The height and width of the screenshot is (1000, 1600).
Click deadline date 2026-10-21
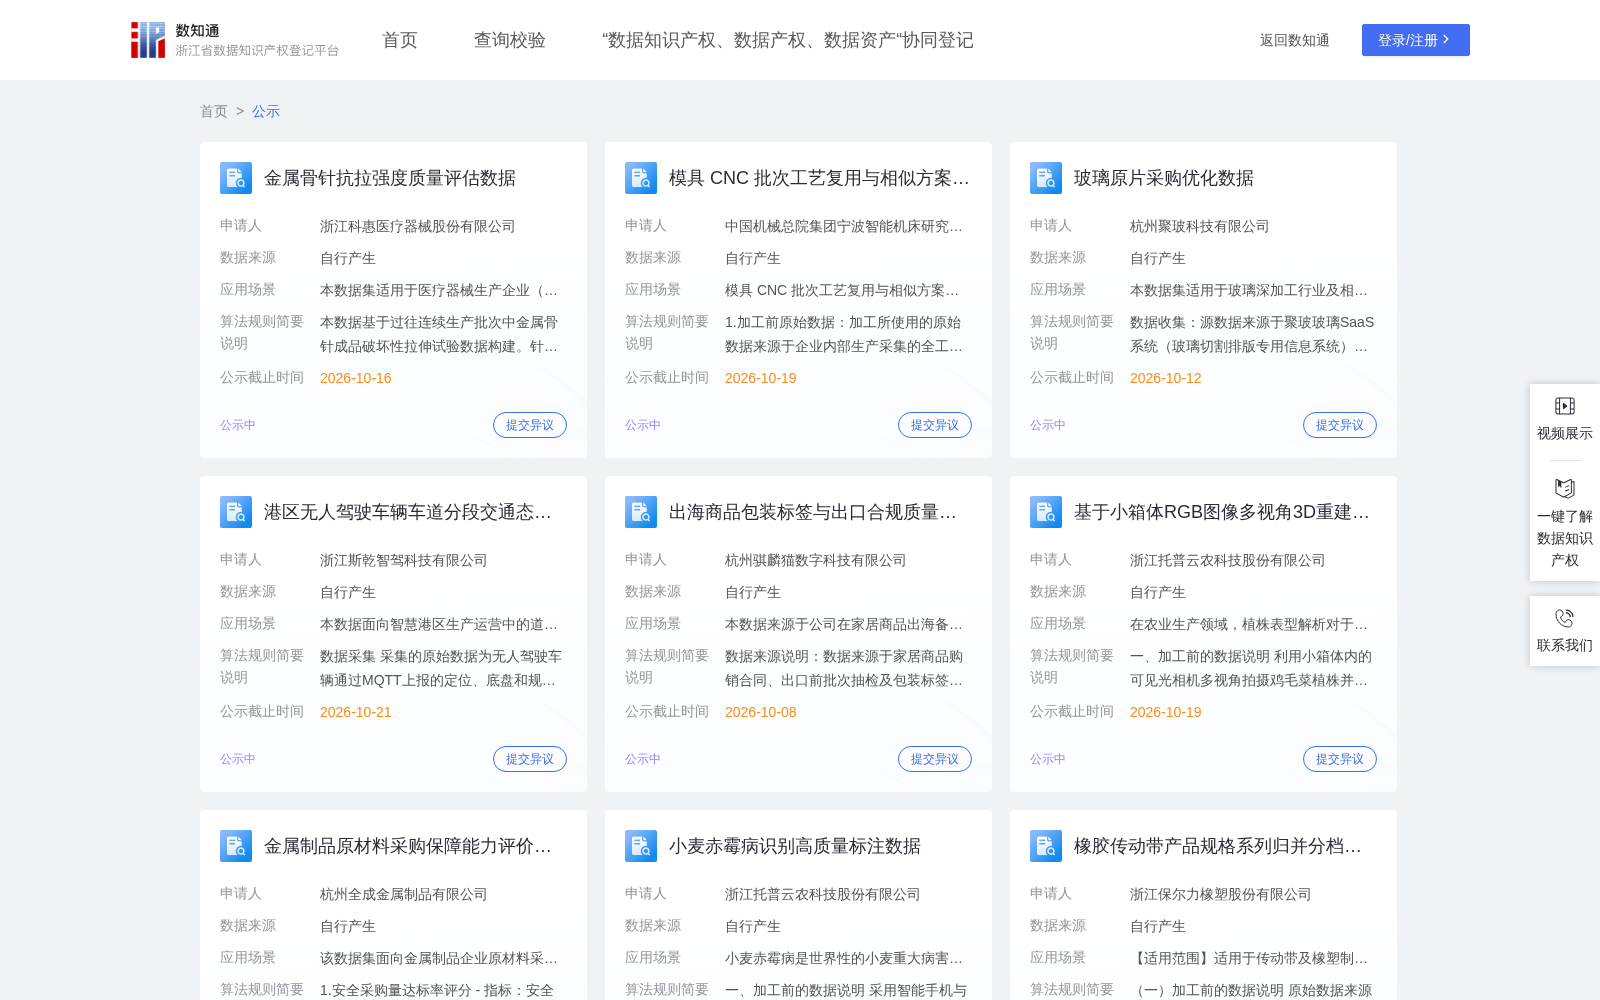pos(356,712)
